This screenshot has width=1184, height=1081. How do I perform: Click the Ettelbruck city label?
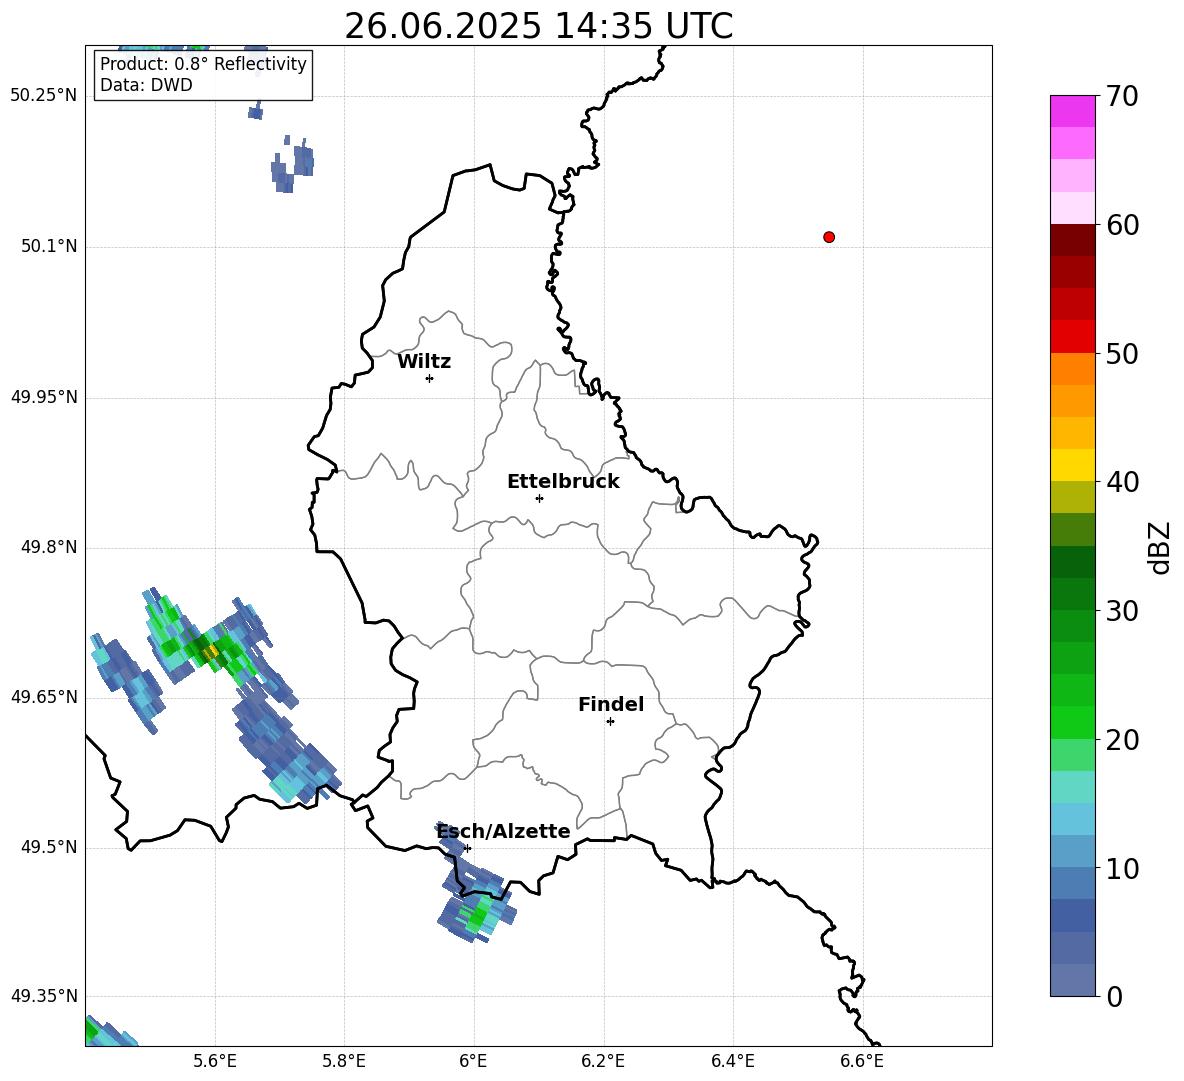(x=563, y=482)
